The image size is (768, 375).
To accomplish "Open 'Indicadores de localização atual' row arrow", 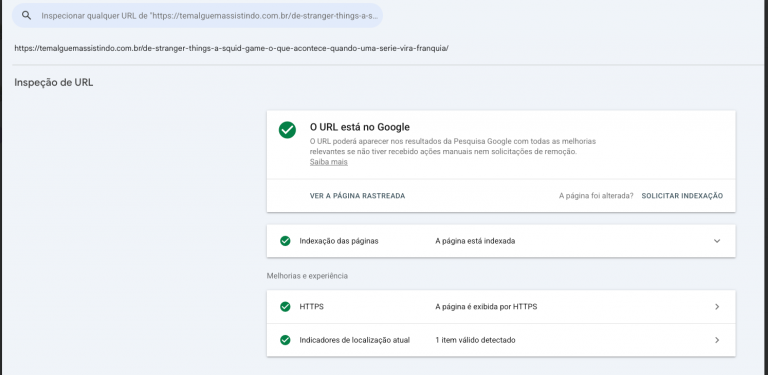I will point(717,340).
